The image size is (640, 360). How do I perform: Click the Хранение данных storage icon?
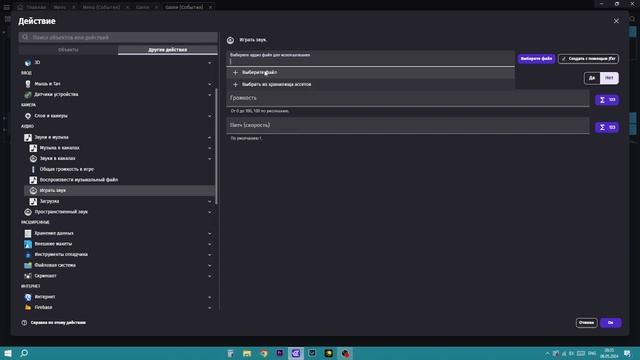(x=28, y=233)
